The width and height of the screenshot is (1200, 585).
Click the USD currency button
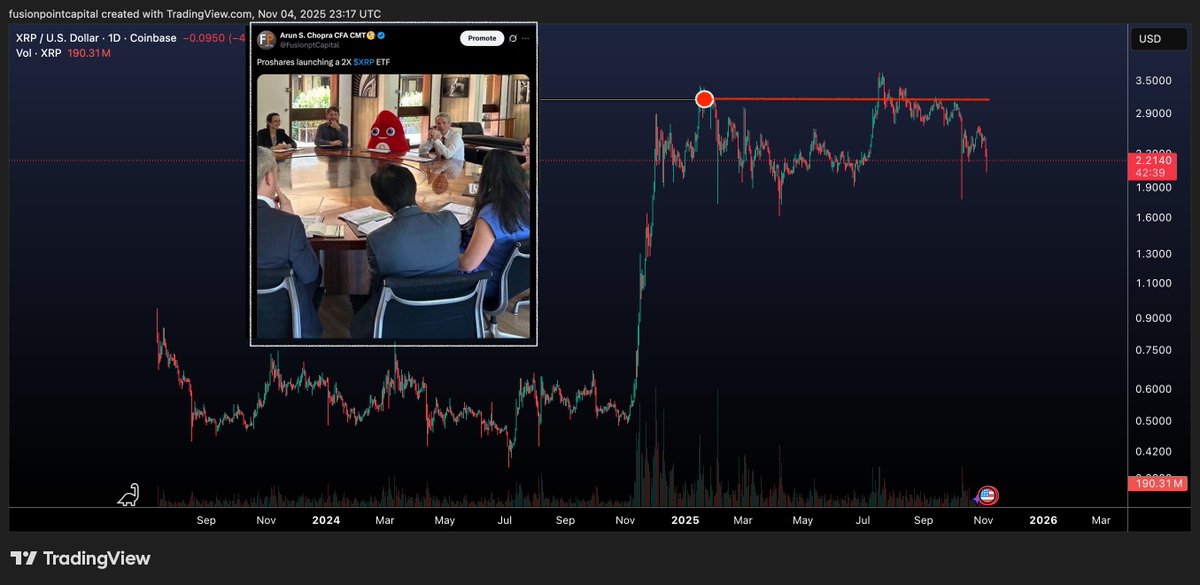pyautogui.click(x=1160, y=39)
